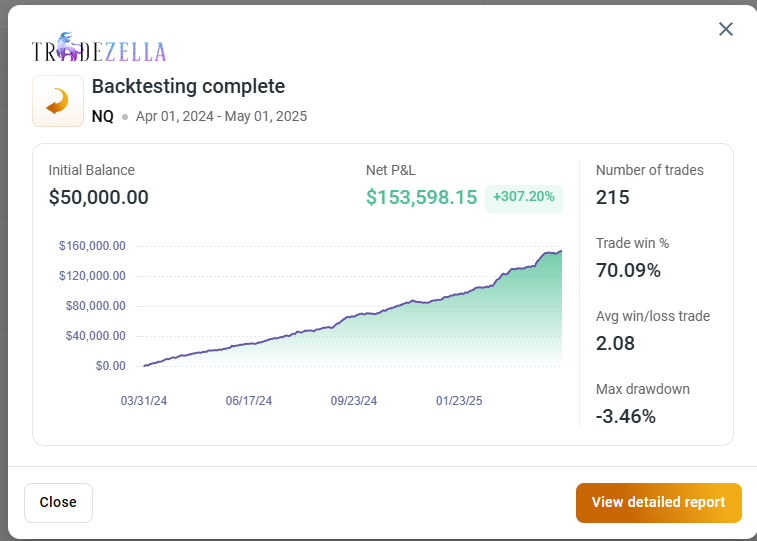The image size is (757, 541).
Task: Click the Backtesting complete heading
Action: click(188, 87)
